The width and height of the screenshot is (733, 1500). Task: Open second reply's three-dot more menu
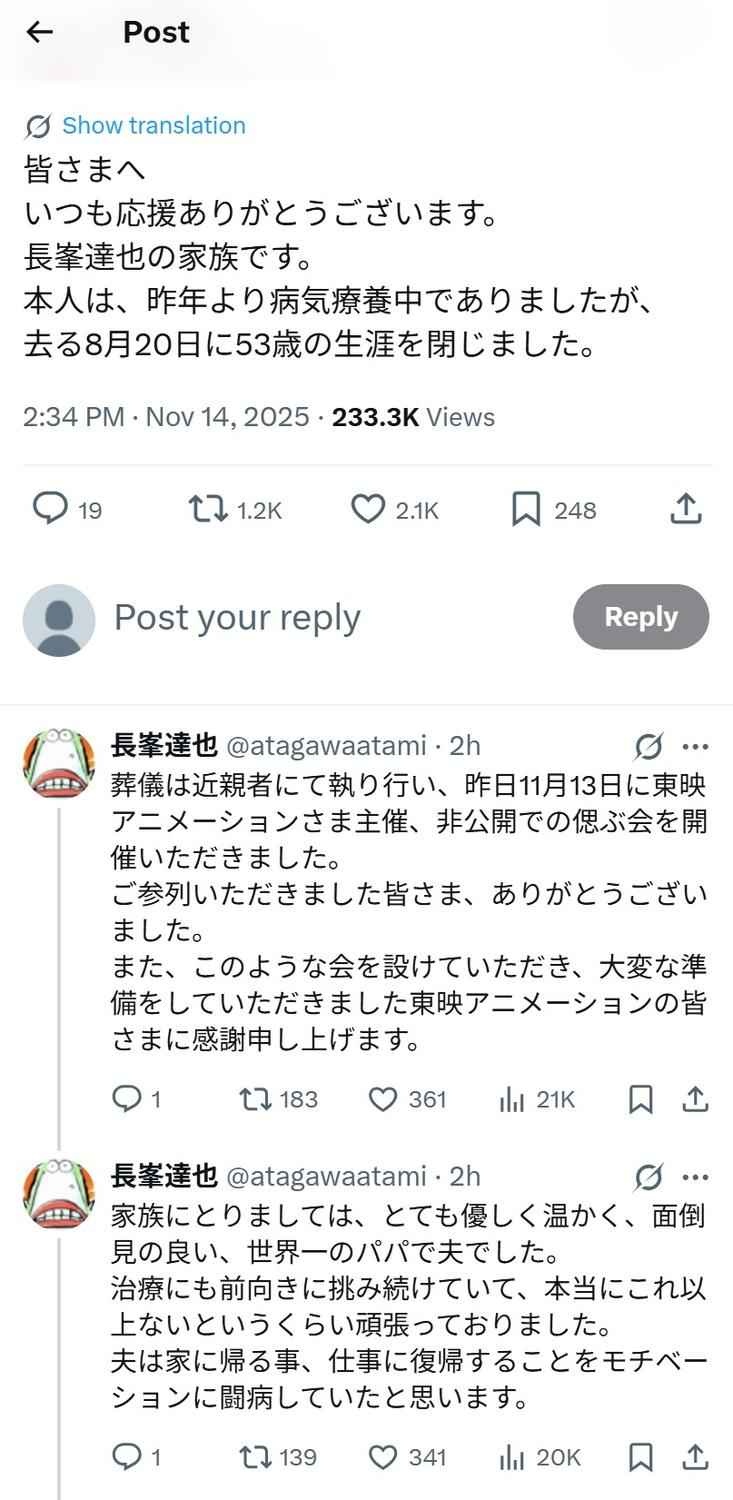point(695,1176)
